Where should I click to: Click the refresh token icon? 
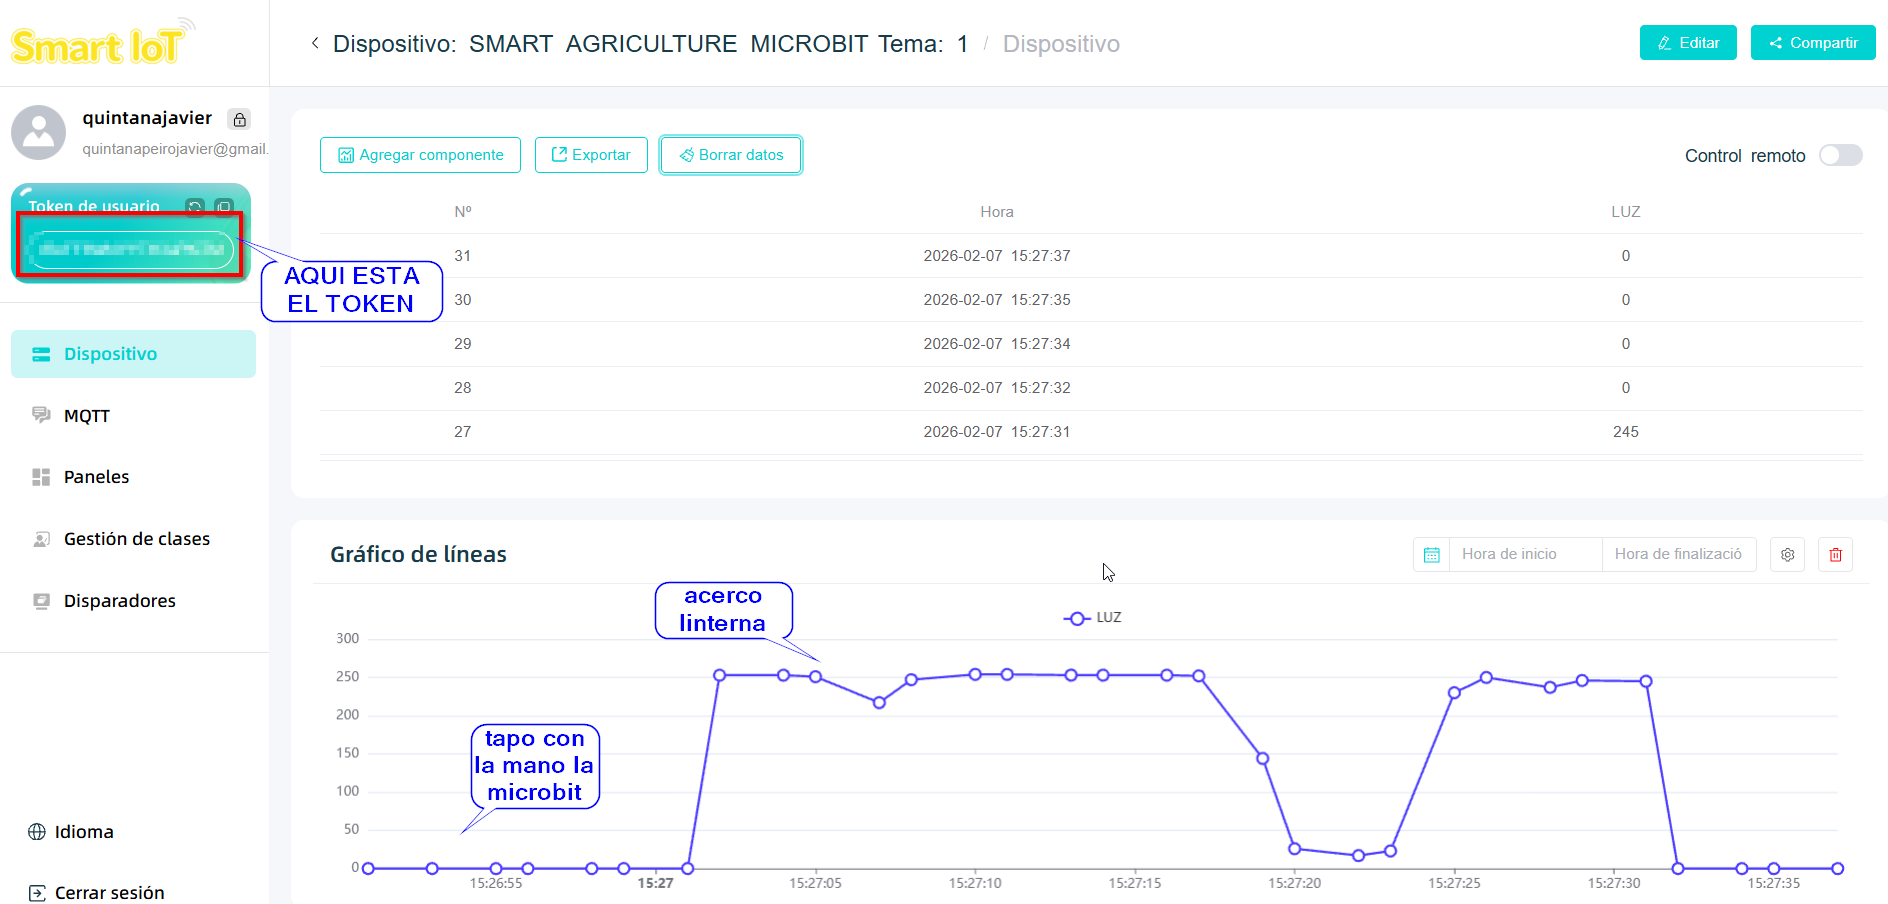[195, 207]
